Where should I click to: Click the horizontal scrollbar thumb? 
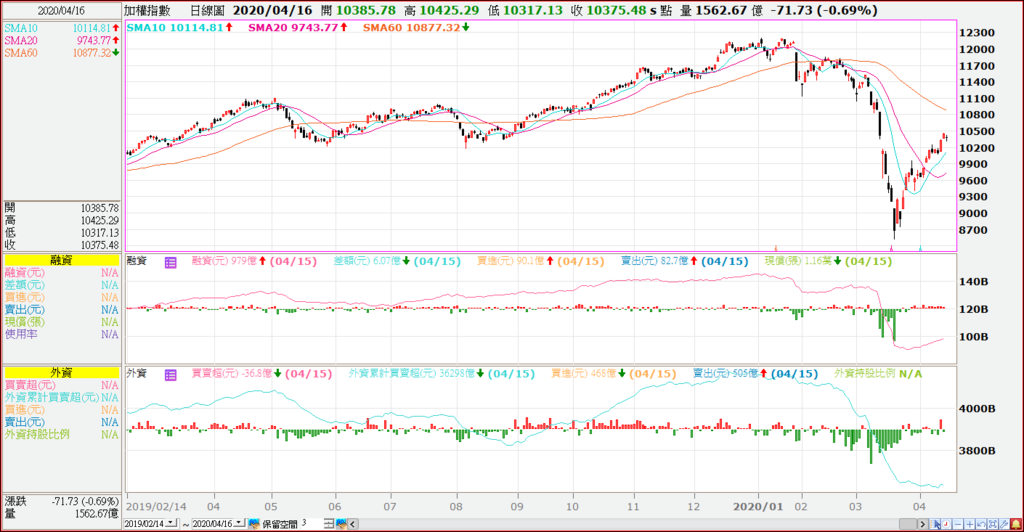click(908, 524)
